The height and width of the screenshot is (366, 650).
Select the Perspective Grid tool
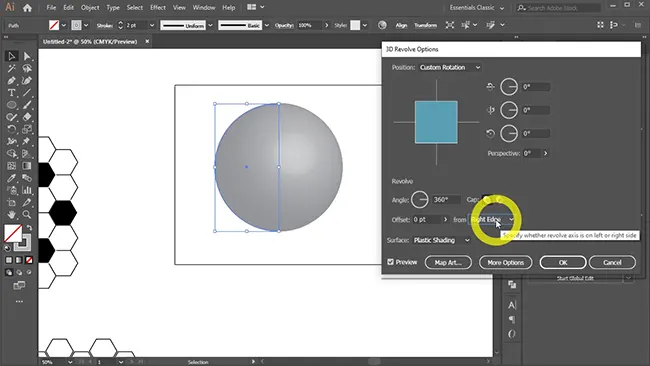pyautogui.click(x=27, y=154)
